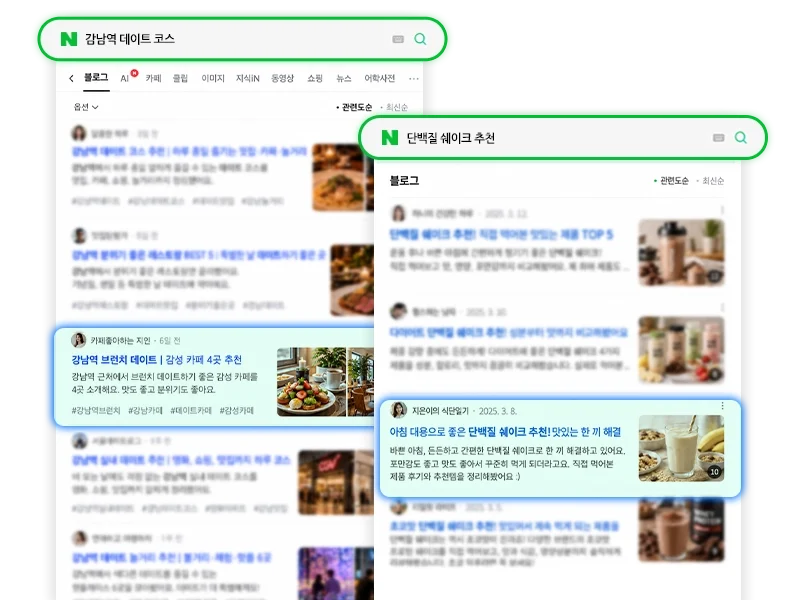Click the profile avatar of 카페좋아하는 지인
This screenshot has height=600, width=800.
79,340
